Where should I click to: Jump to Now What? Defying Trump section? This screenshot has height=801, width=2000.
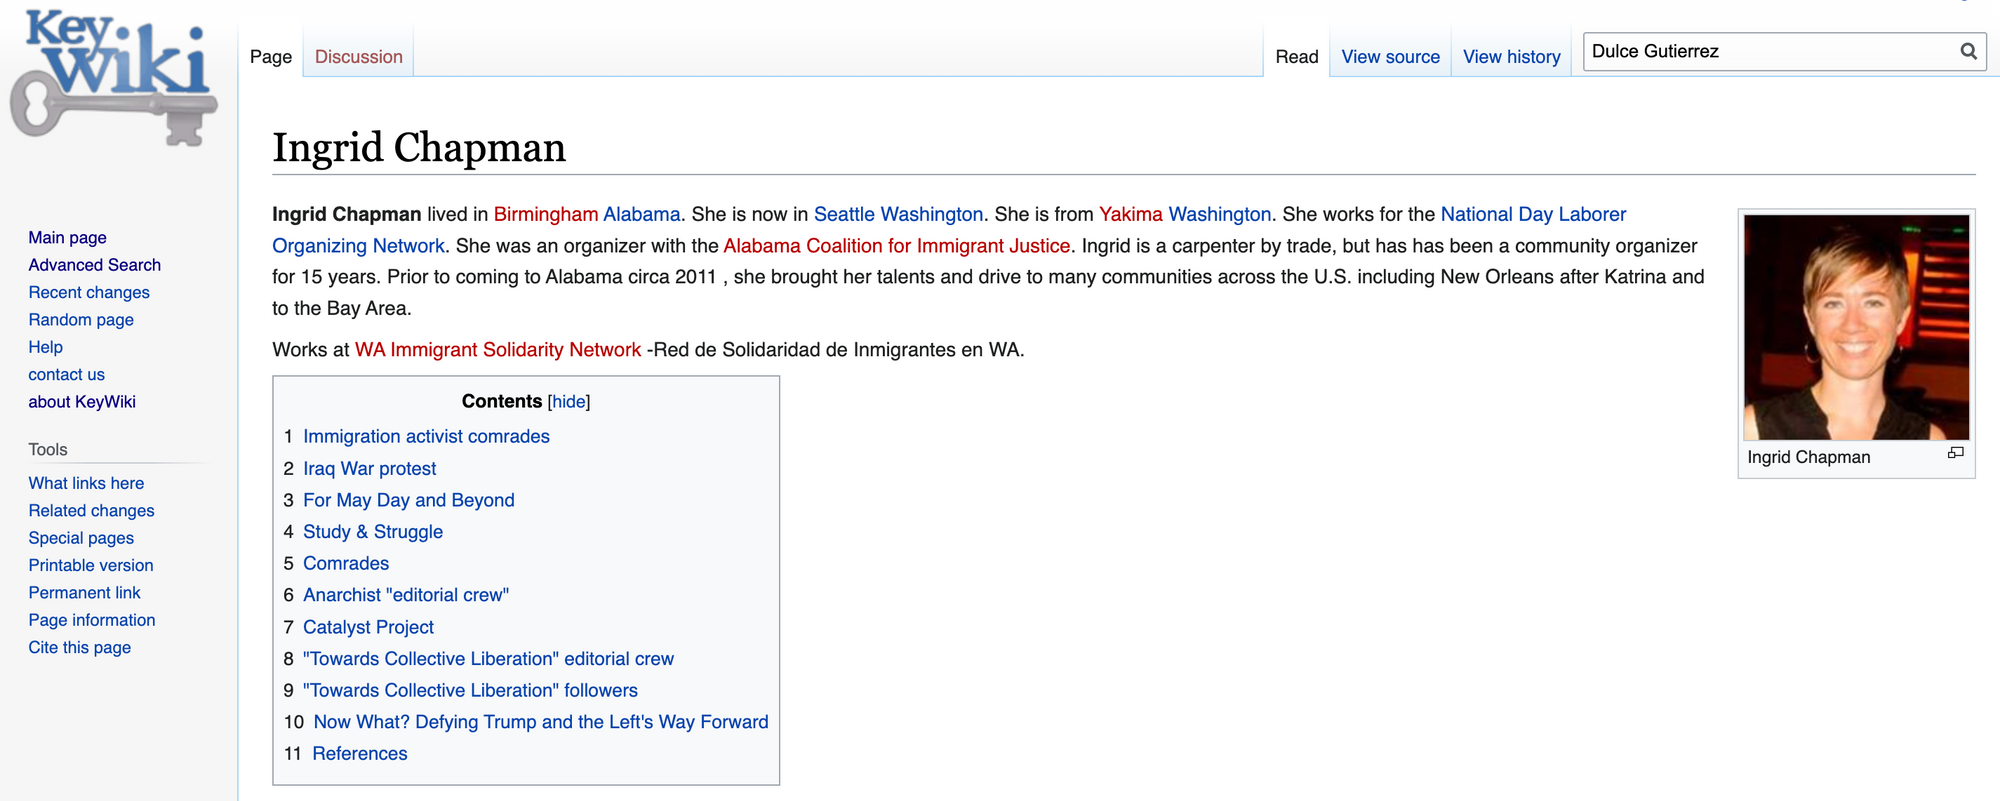tap(541, 722)
